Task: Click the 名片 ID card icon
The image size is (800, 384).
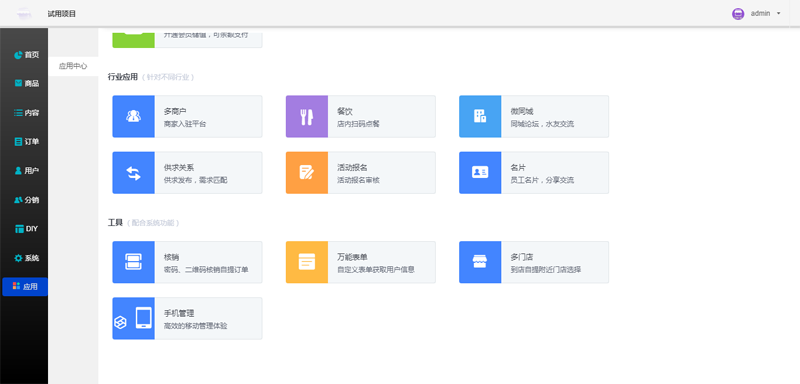Action: 480,172
